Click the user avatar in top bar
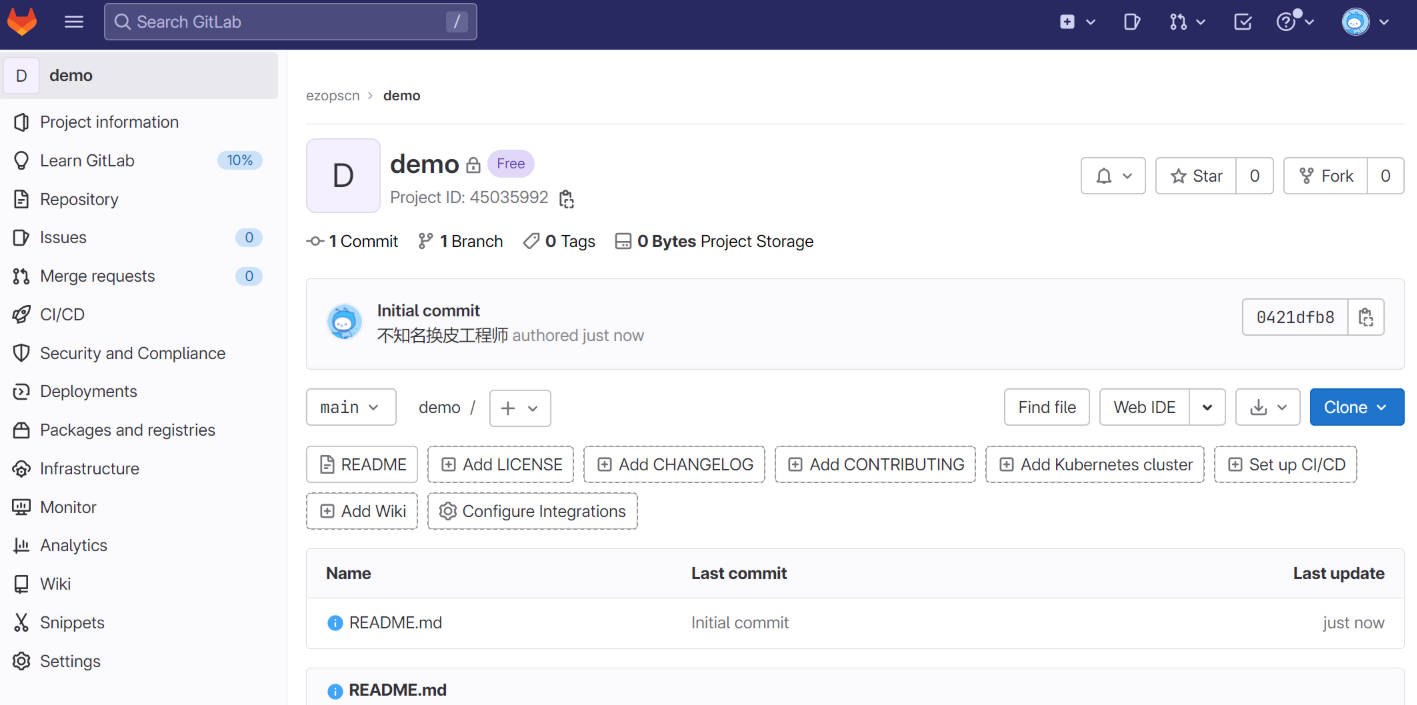The height and width of the screenshot is (705, 1417). (1355, 22)
